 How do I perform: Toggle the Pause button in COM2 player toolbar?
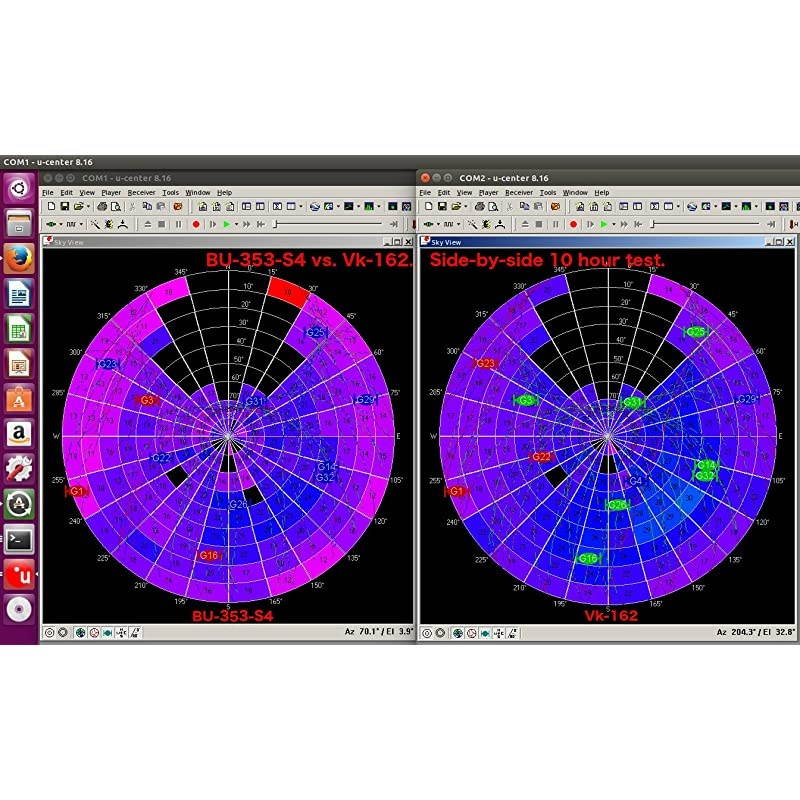coord(555,224)
